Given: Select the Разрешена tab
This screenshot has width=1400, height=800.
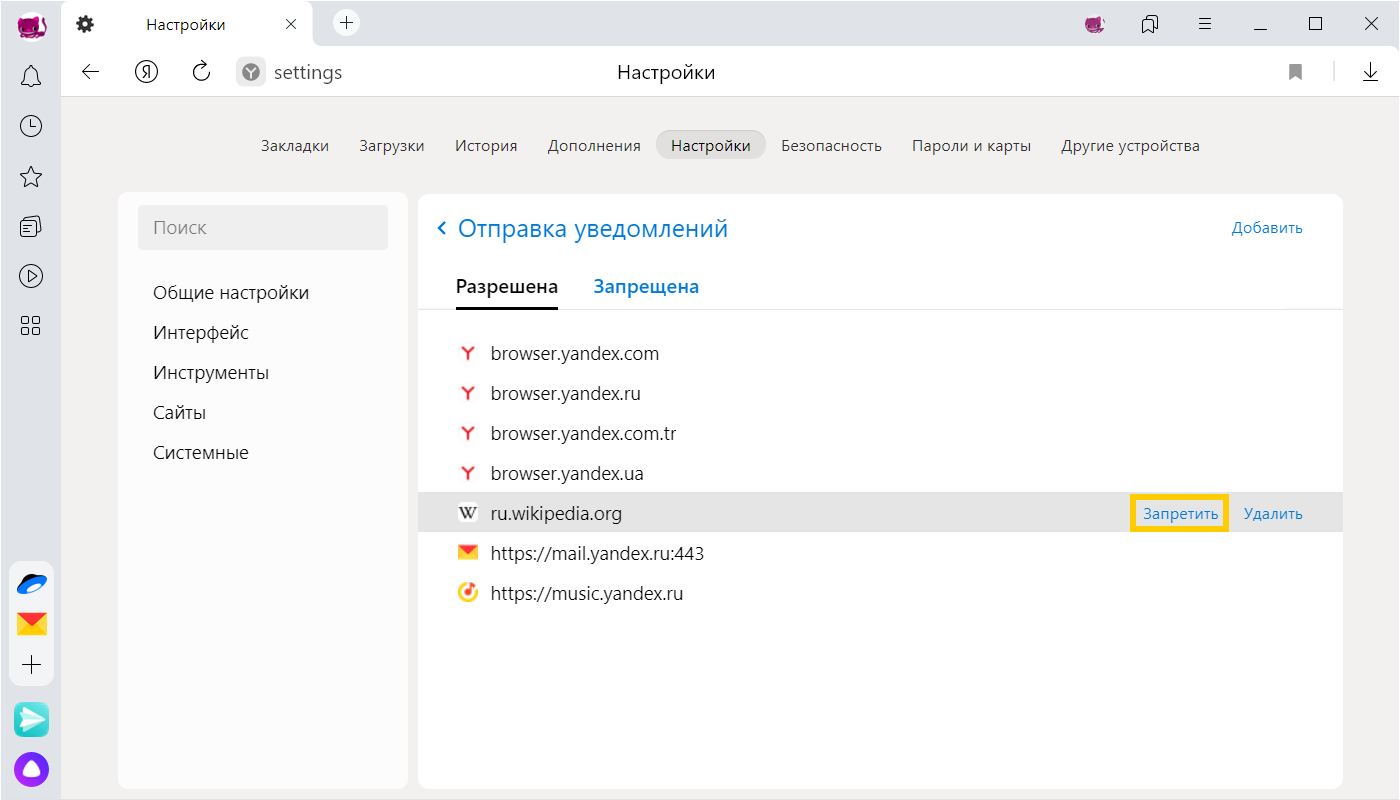Looking at the screenshot, I should click(x=507, y=287).
